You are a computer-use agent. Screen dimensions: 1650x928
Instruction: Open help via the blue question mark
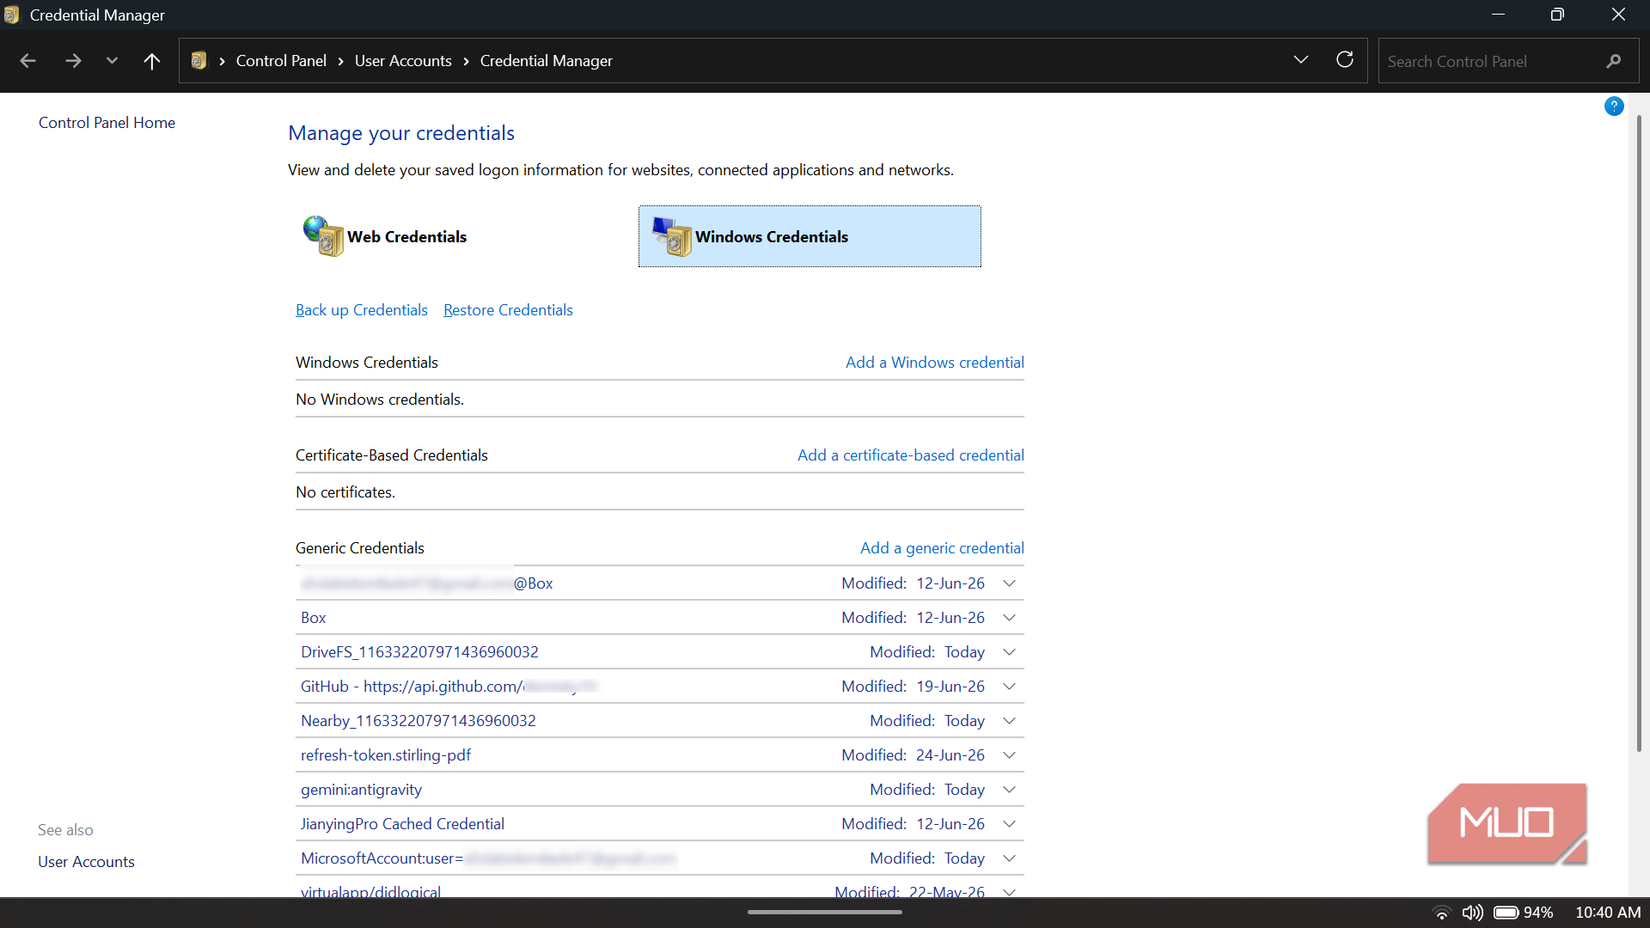(x=1614, y=106)
